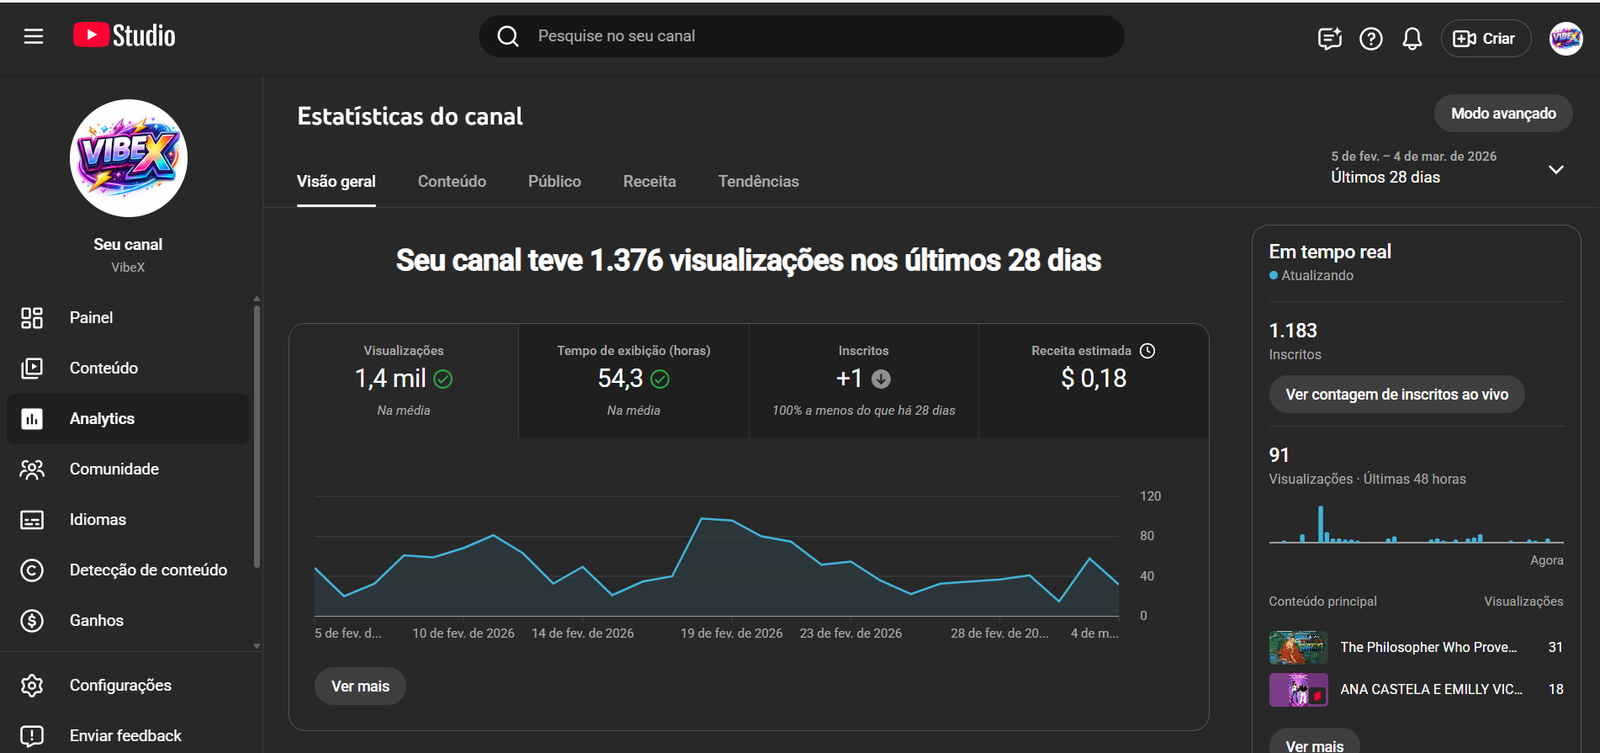
Task: Click the Seu canal label under the avatar
Action: point(128,245)
